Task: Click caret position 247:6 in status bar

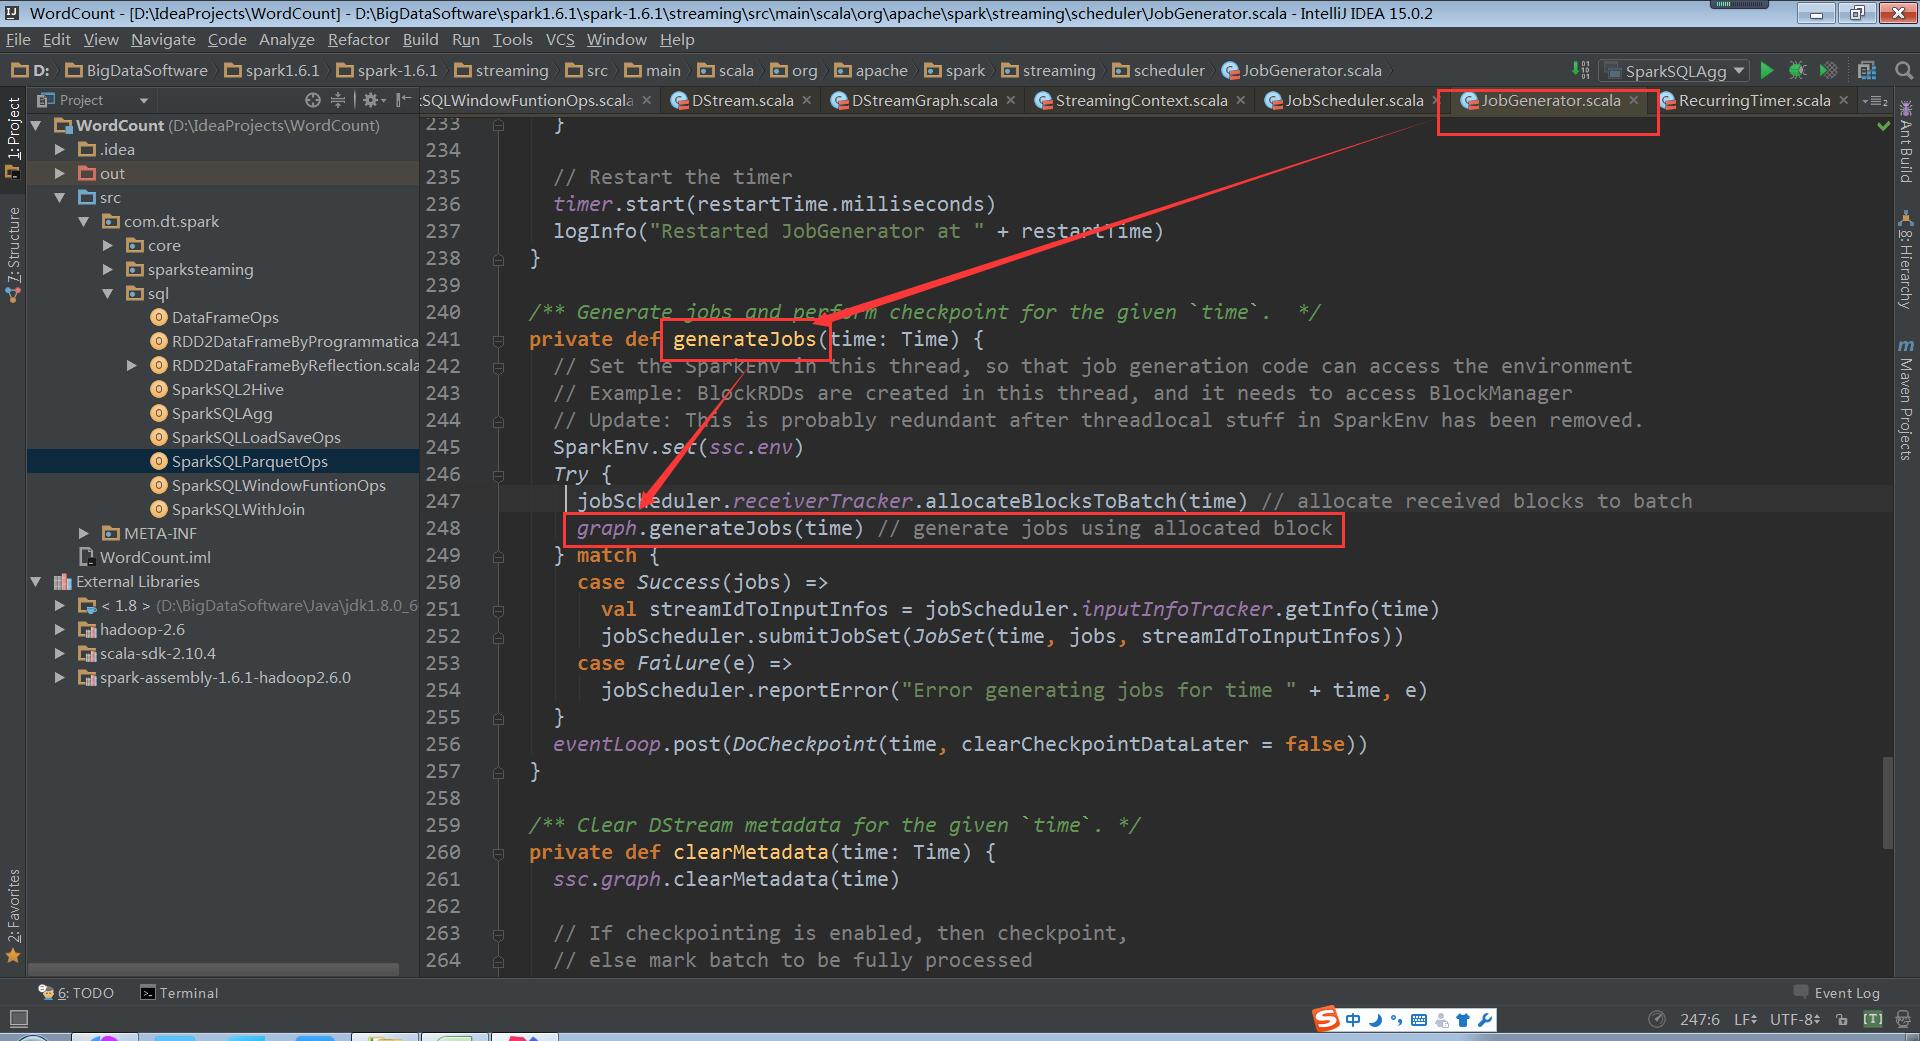Action: 1699,1019
